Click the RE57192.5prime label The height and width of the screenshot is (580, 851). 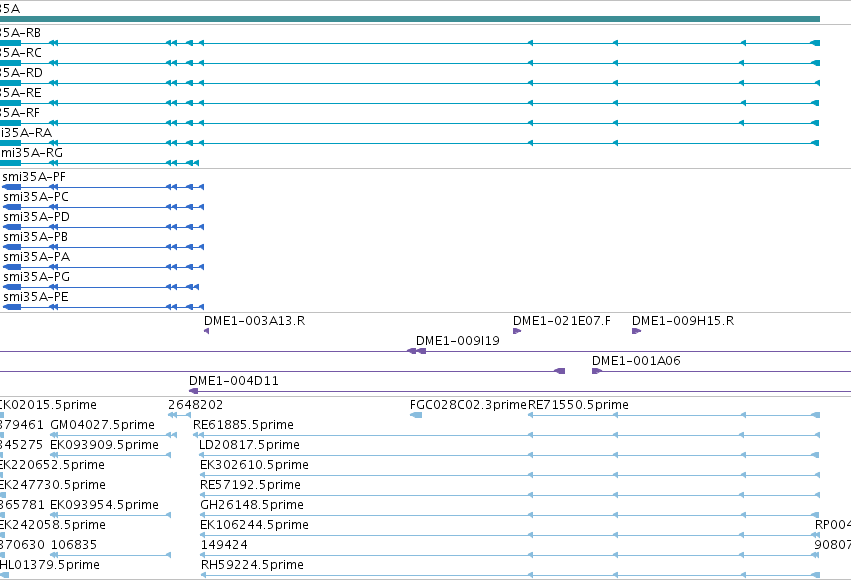tap(250, 485)
